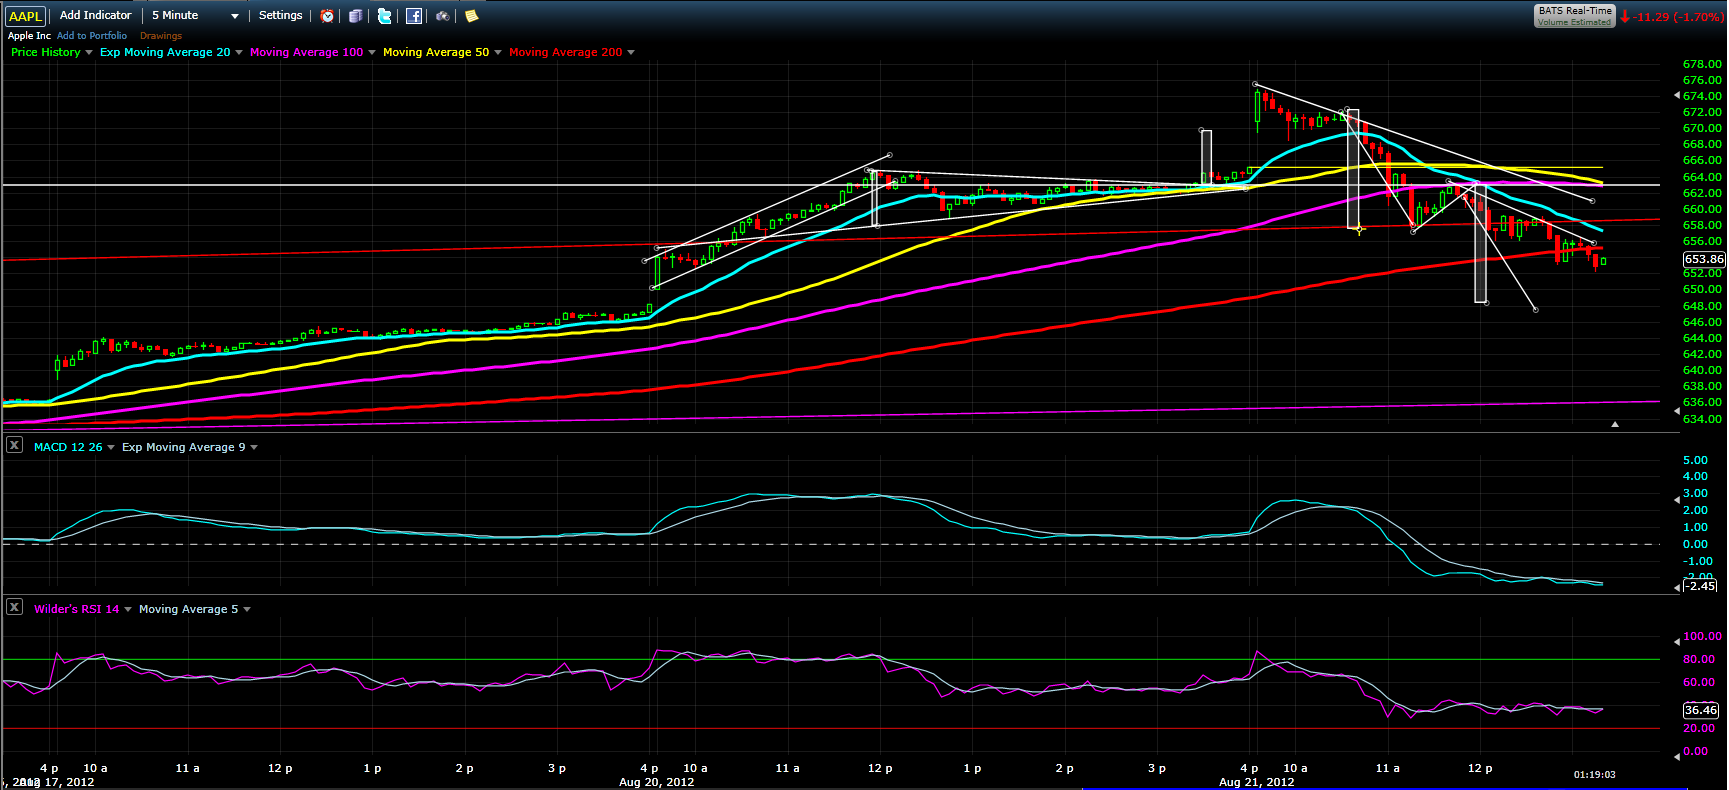Expand Moving Average 5 dropdown arrow
Screen dimensions: 1729x790
pos(247,609)
